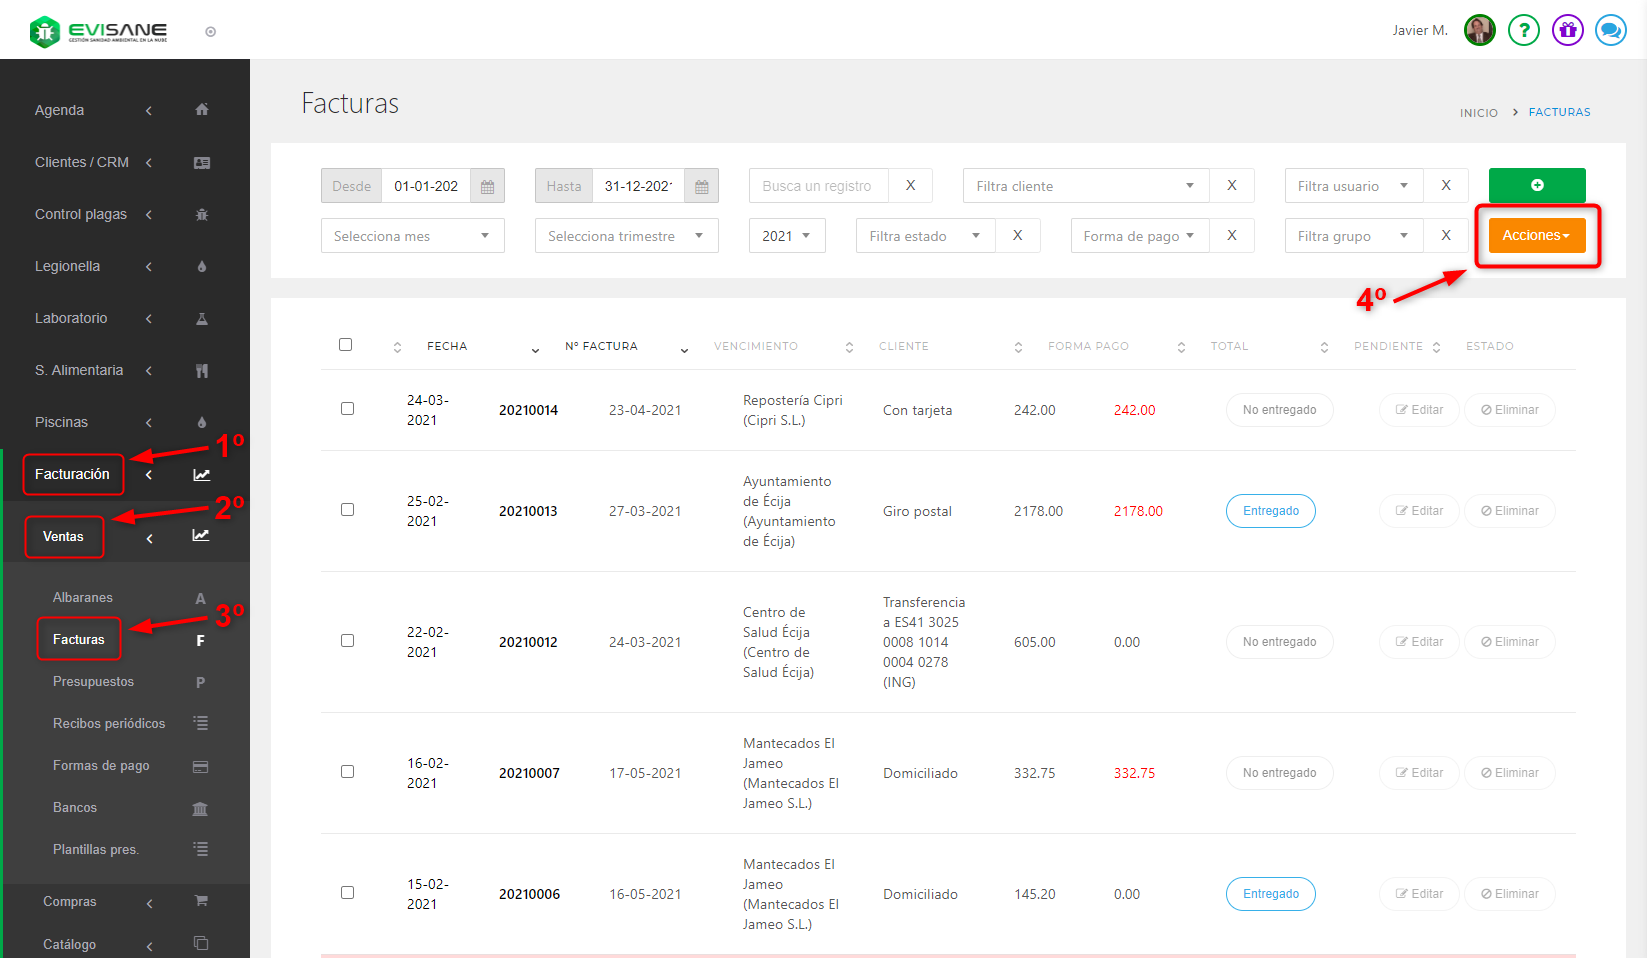1647x958 pixels.
Task: Click the help question mark icon
Action: click(1523, 30)
